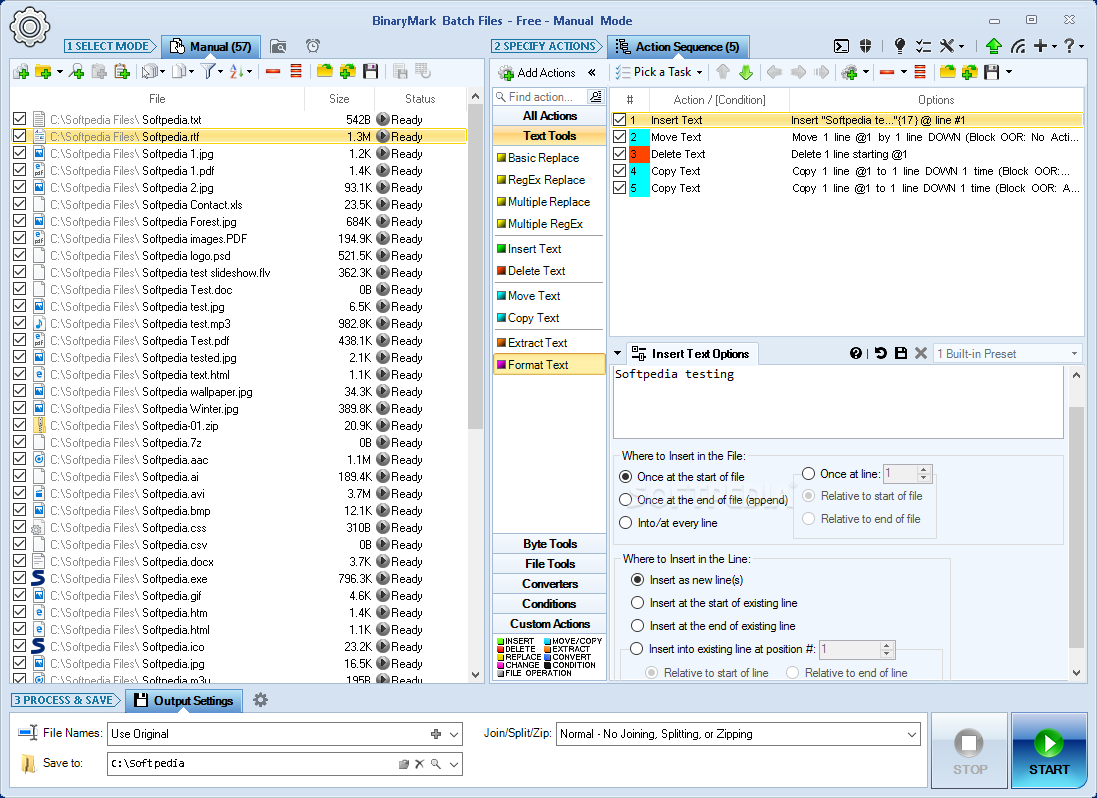Toggle the checkbox for action 2 Move Text

pyautogui.click(x=619, y=137)
